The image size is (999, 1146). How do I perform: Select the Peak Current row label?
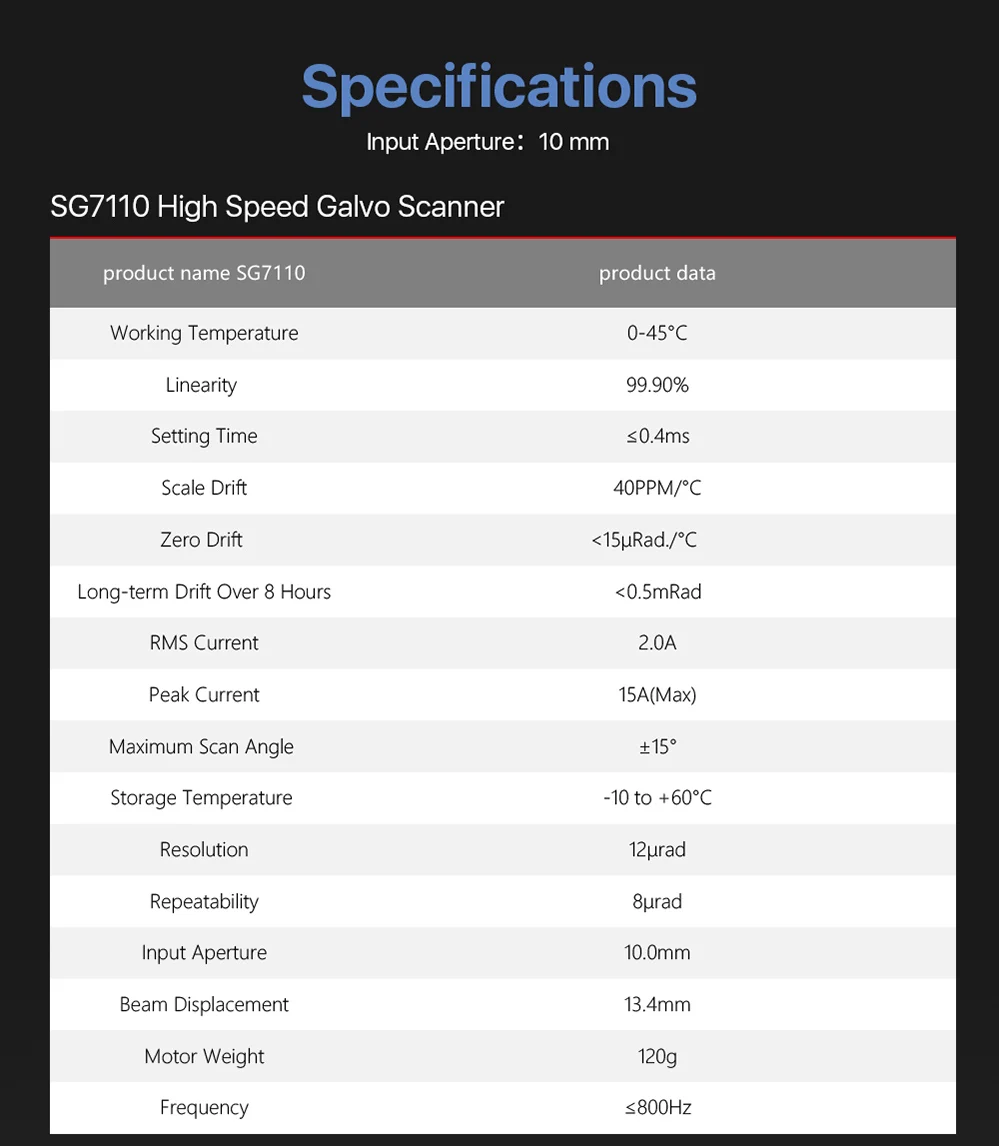(x=204, y=695)
